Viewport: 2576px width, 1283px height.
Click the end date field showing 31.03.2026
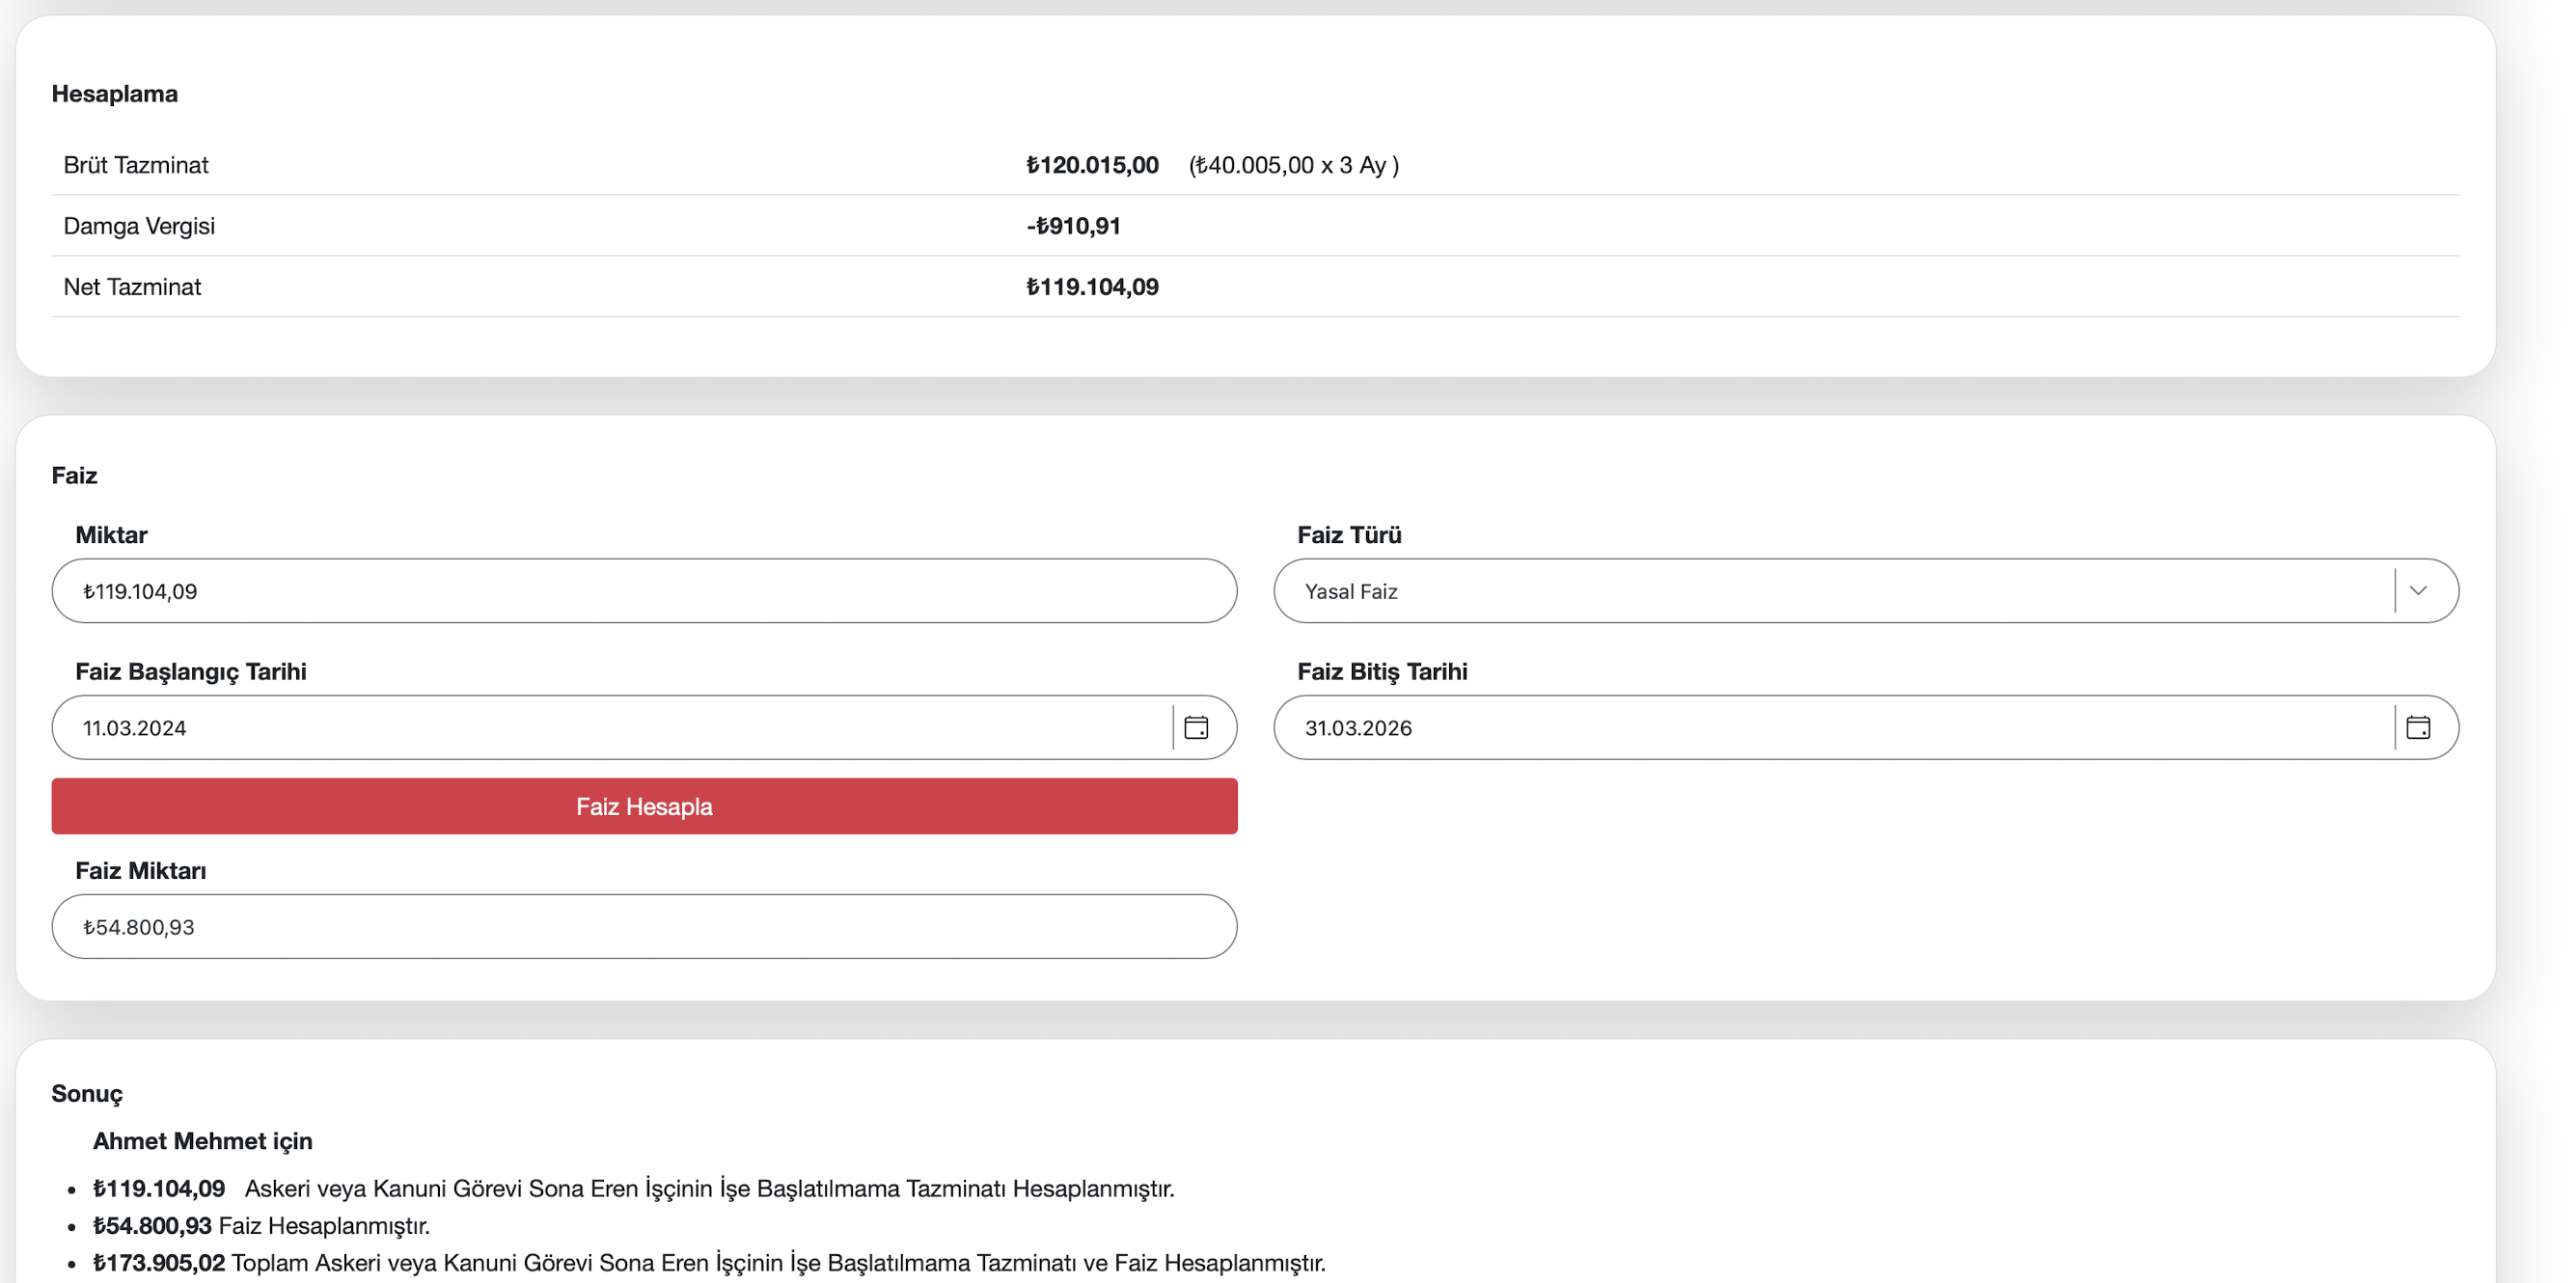pos(1830,727)
